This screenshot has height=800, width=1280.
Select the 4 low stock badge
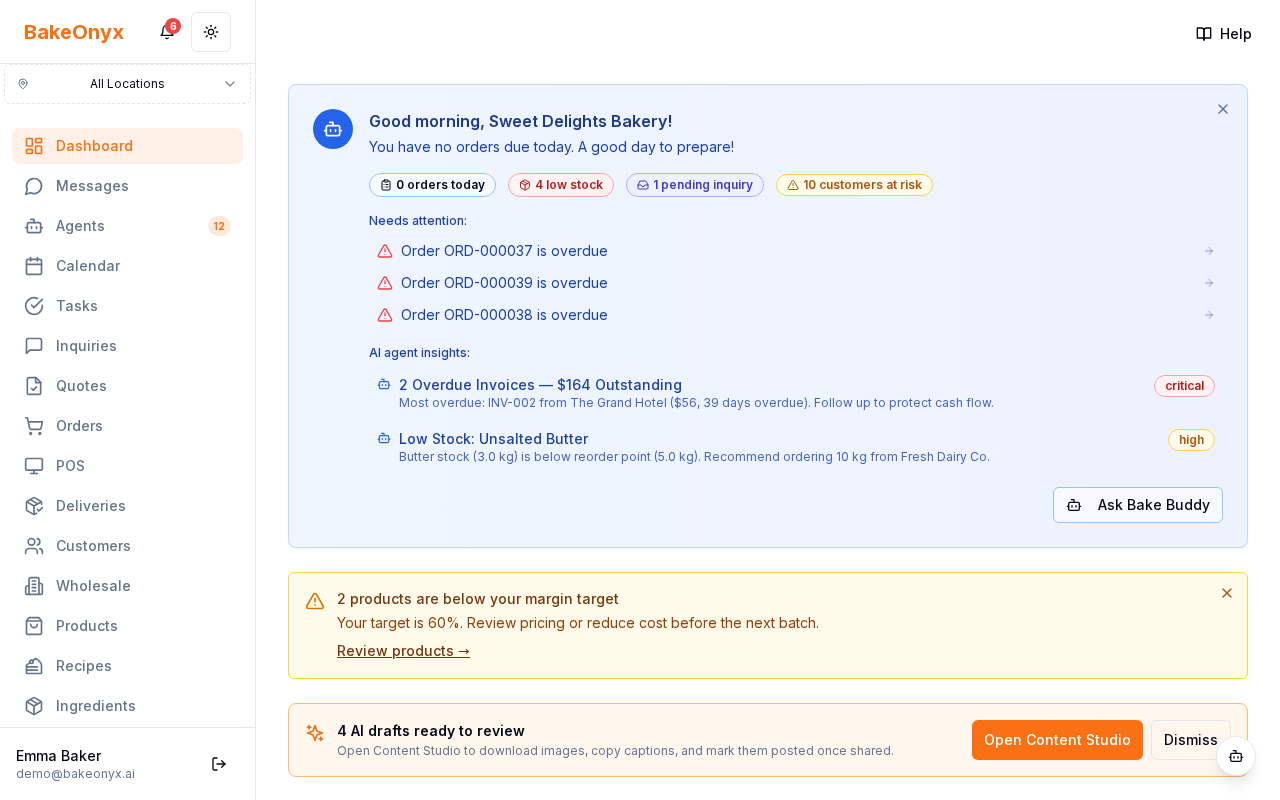(x=561, y=185)
